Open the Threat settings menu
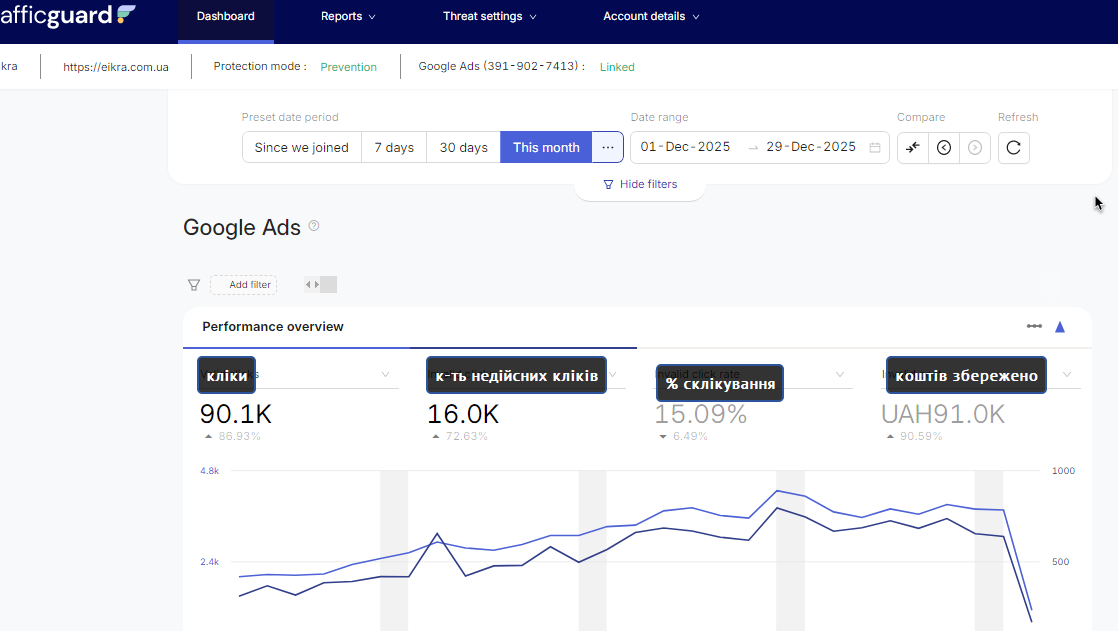The width and height of the screenshot is (1118, 631). [x=489, y=16]
